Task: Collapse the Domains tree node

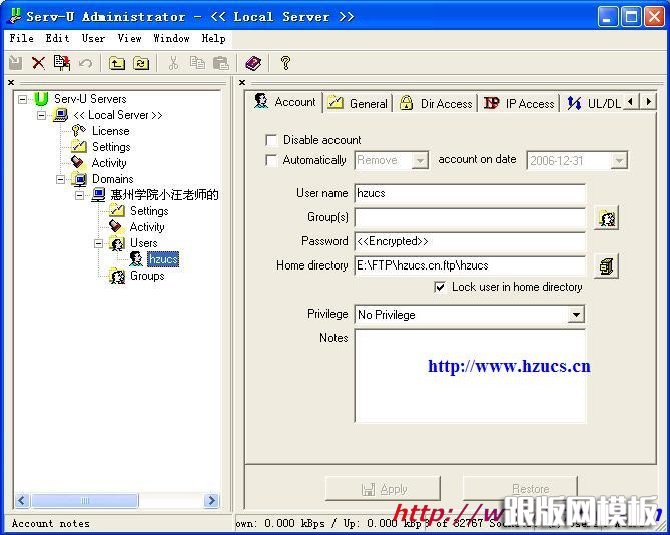Action: coord(61,179)
